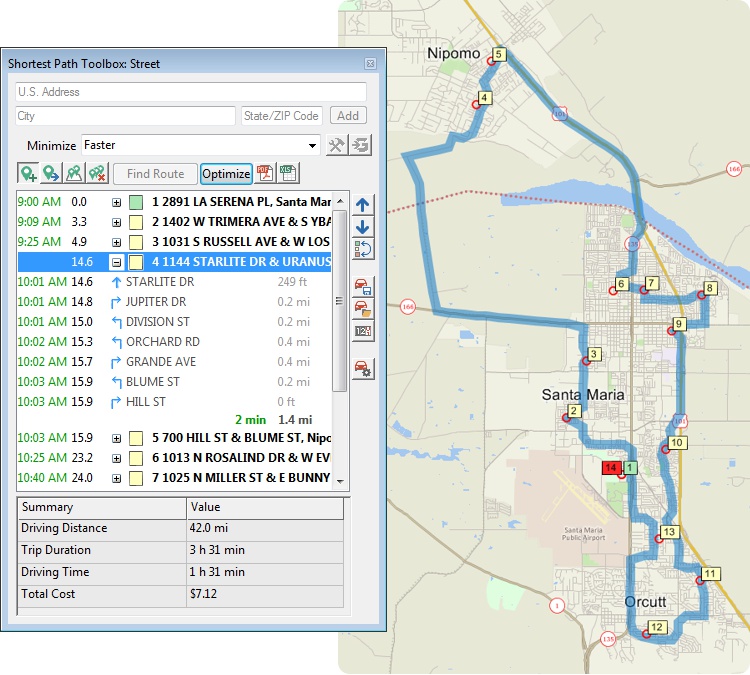Click stop marker 12 on the map
The image size is (750, 675).
tap(656, 628)
